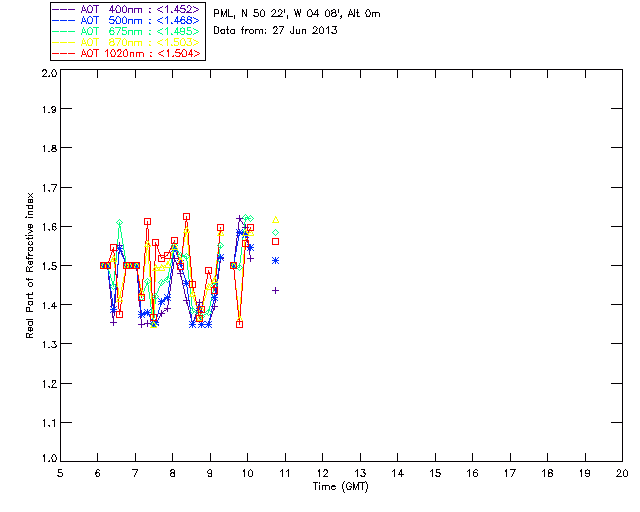Click the isolated yellow triangle marker
The height and width of the screenshot is (512, 640).
tap(276, 220)
